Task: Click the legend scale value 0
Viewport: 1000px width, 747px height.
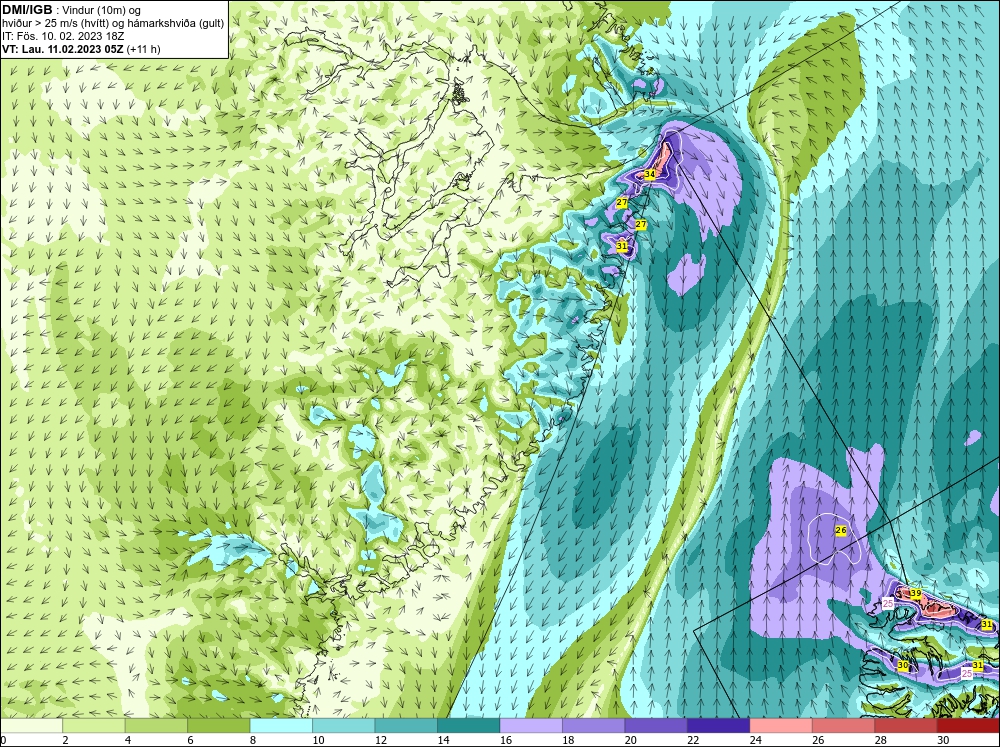Action: [3, 740]
